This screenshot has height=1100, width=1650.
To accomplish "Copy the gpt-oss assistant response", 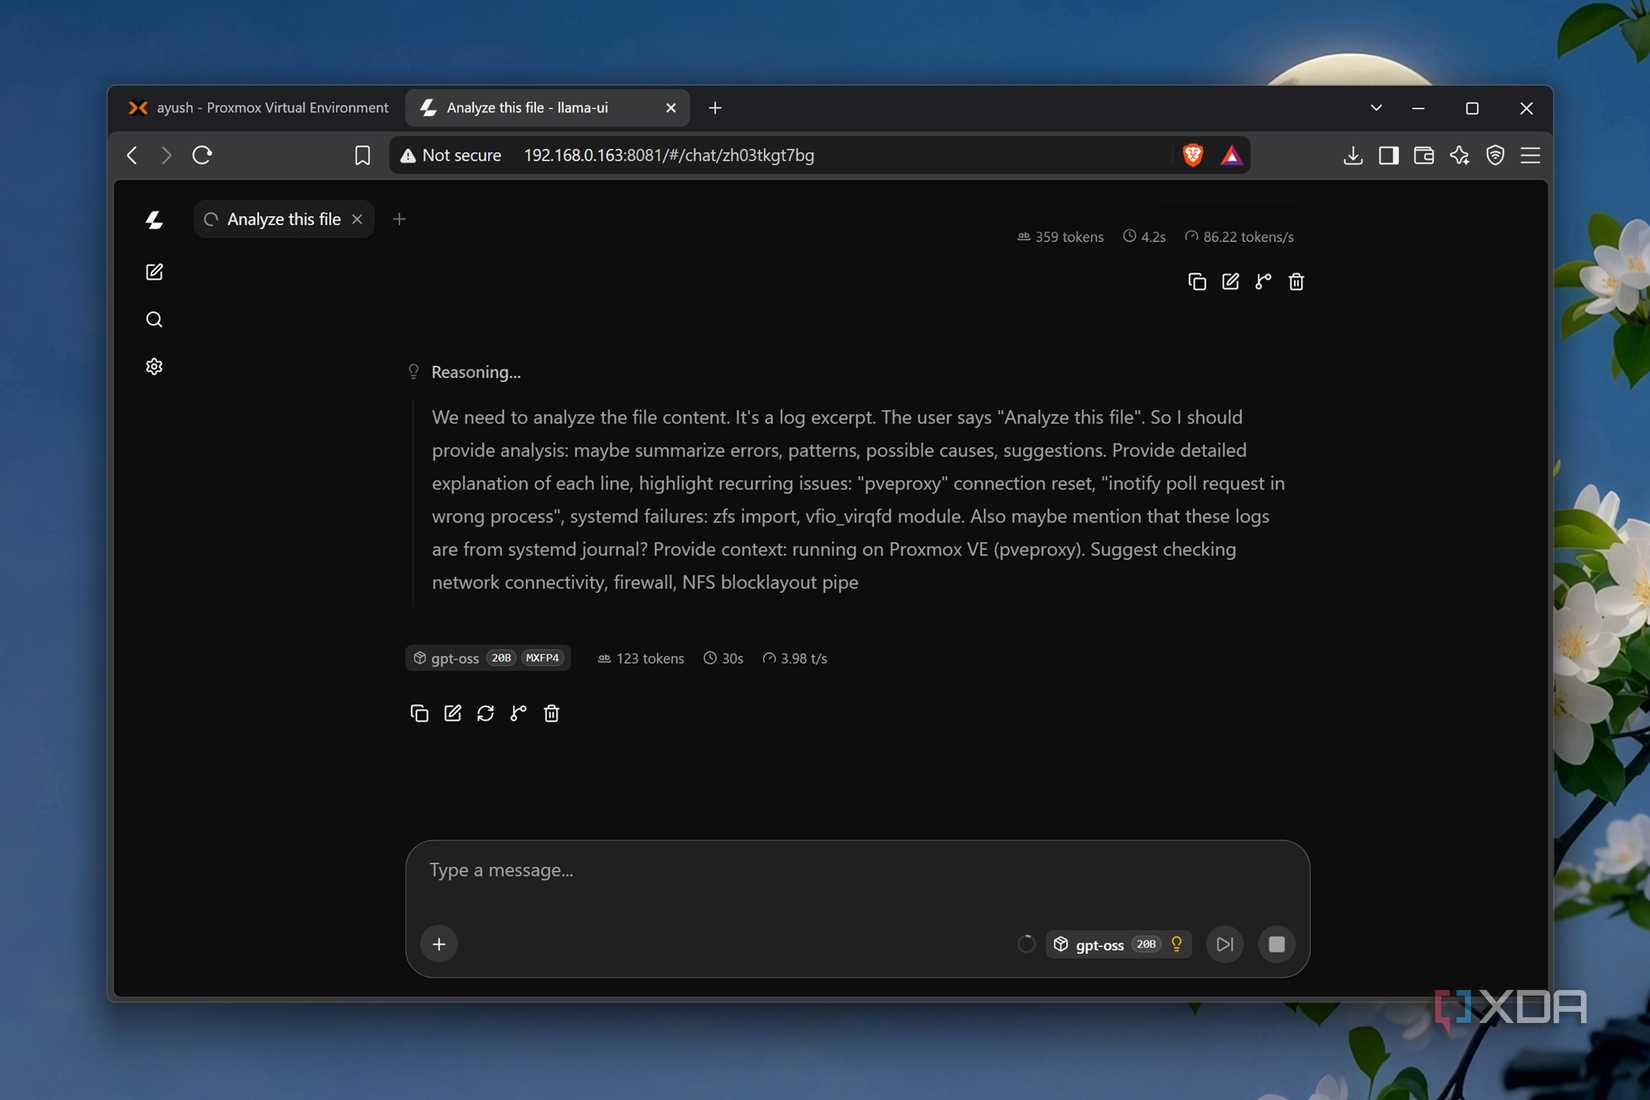I will click(419, 713).
